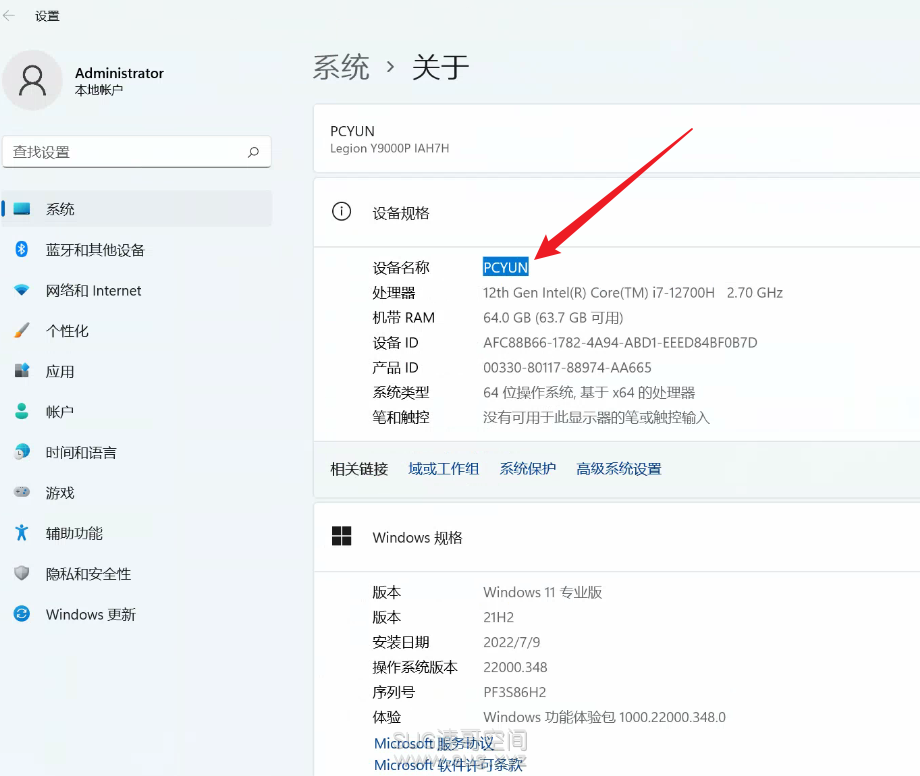Click the back arrow in Settings header

point(9,16)
